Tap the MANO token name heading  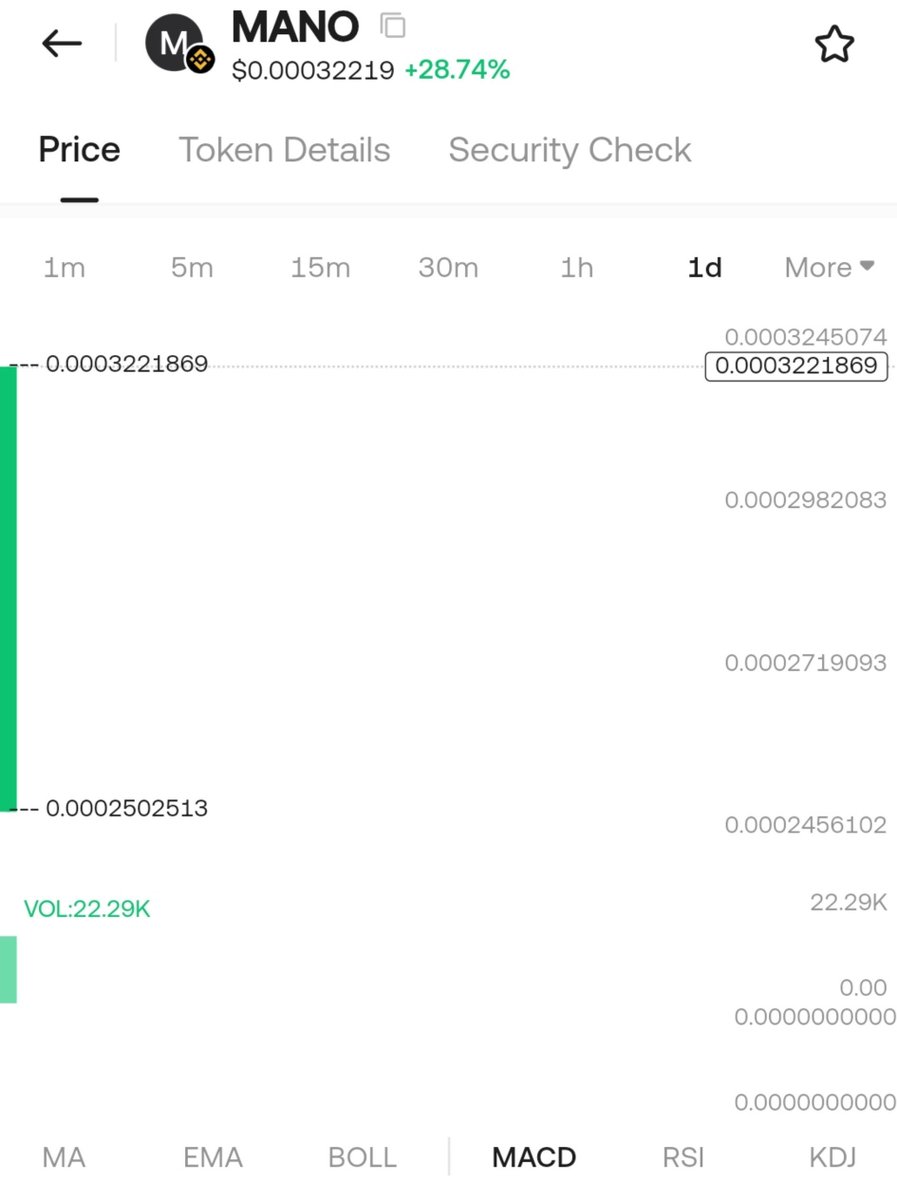[x=295, y=27]
